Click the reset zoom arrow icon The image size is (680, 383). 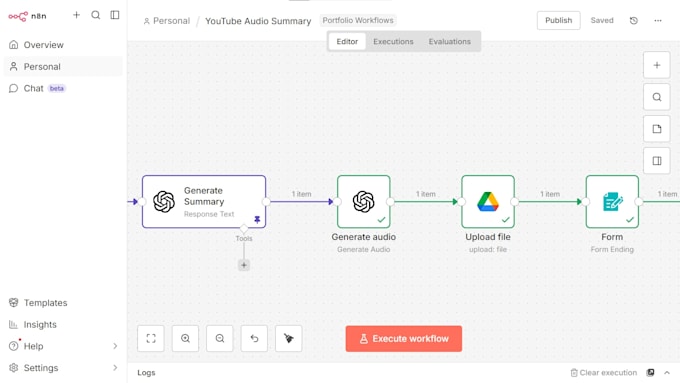[254, 338]
